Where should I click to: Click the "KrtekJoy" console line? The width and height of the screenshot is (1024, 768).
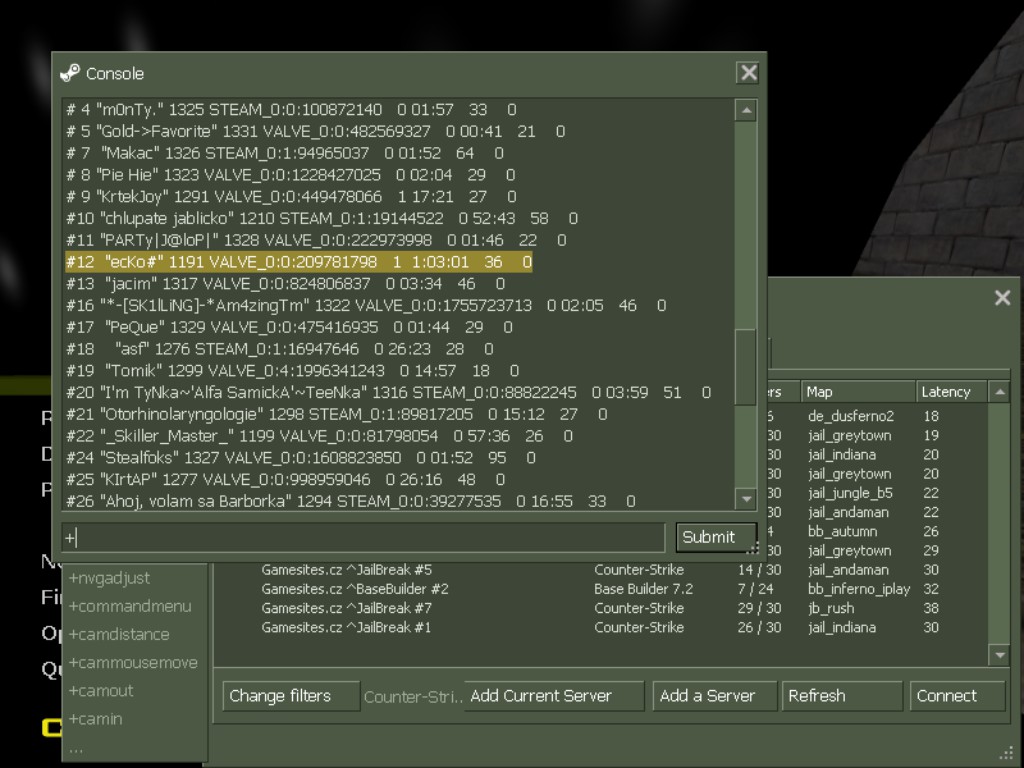tap(291, 197)
